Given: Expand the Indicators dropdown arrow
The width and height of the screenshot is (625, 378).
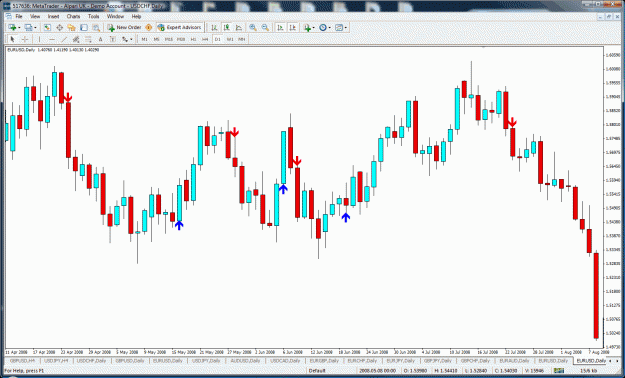Looking at the screenshot, I should [314, 28].
